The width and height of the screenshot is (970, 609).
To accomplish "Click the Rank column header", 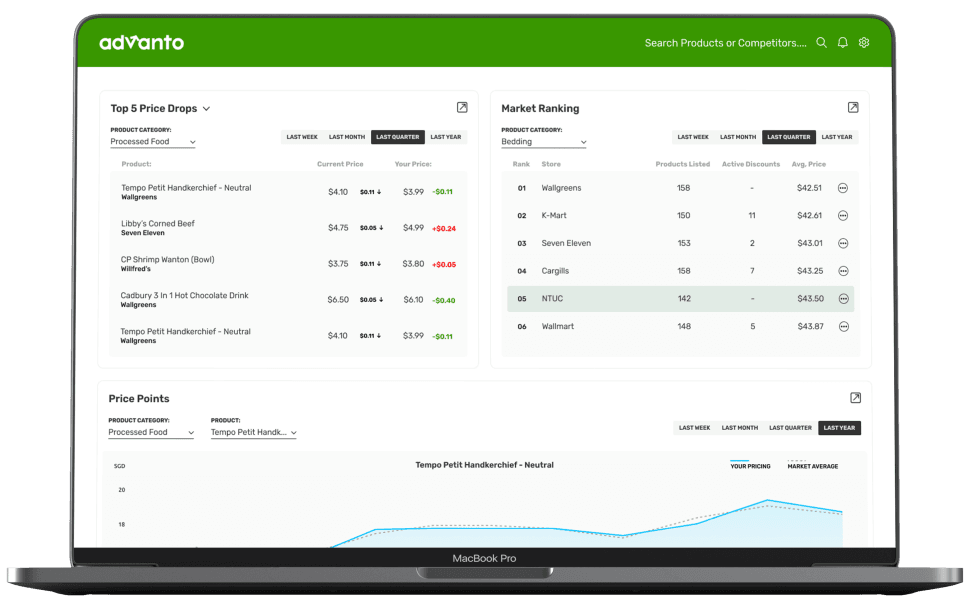I will 521,164.
